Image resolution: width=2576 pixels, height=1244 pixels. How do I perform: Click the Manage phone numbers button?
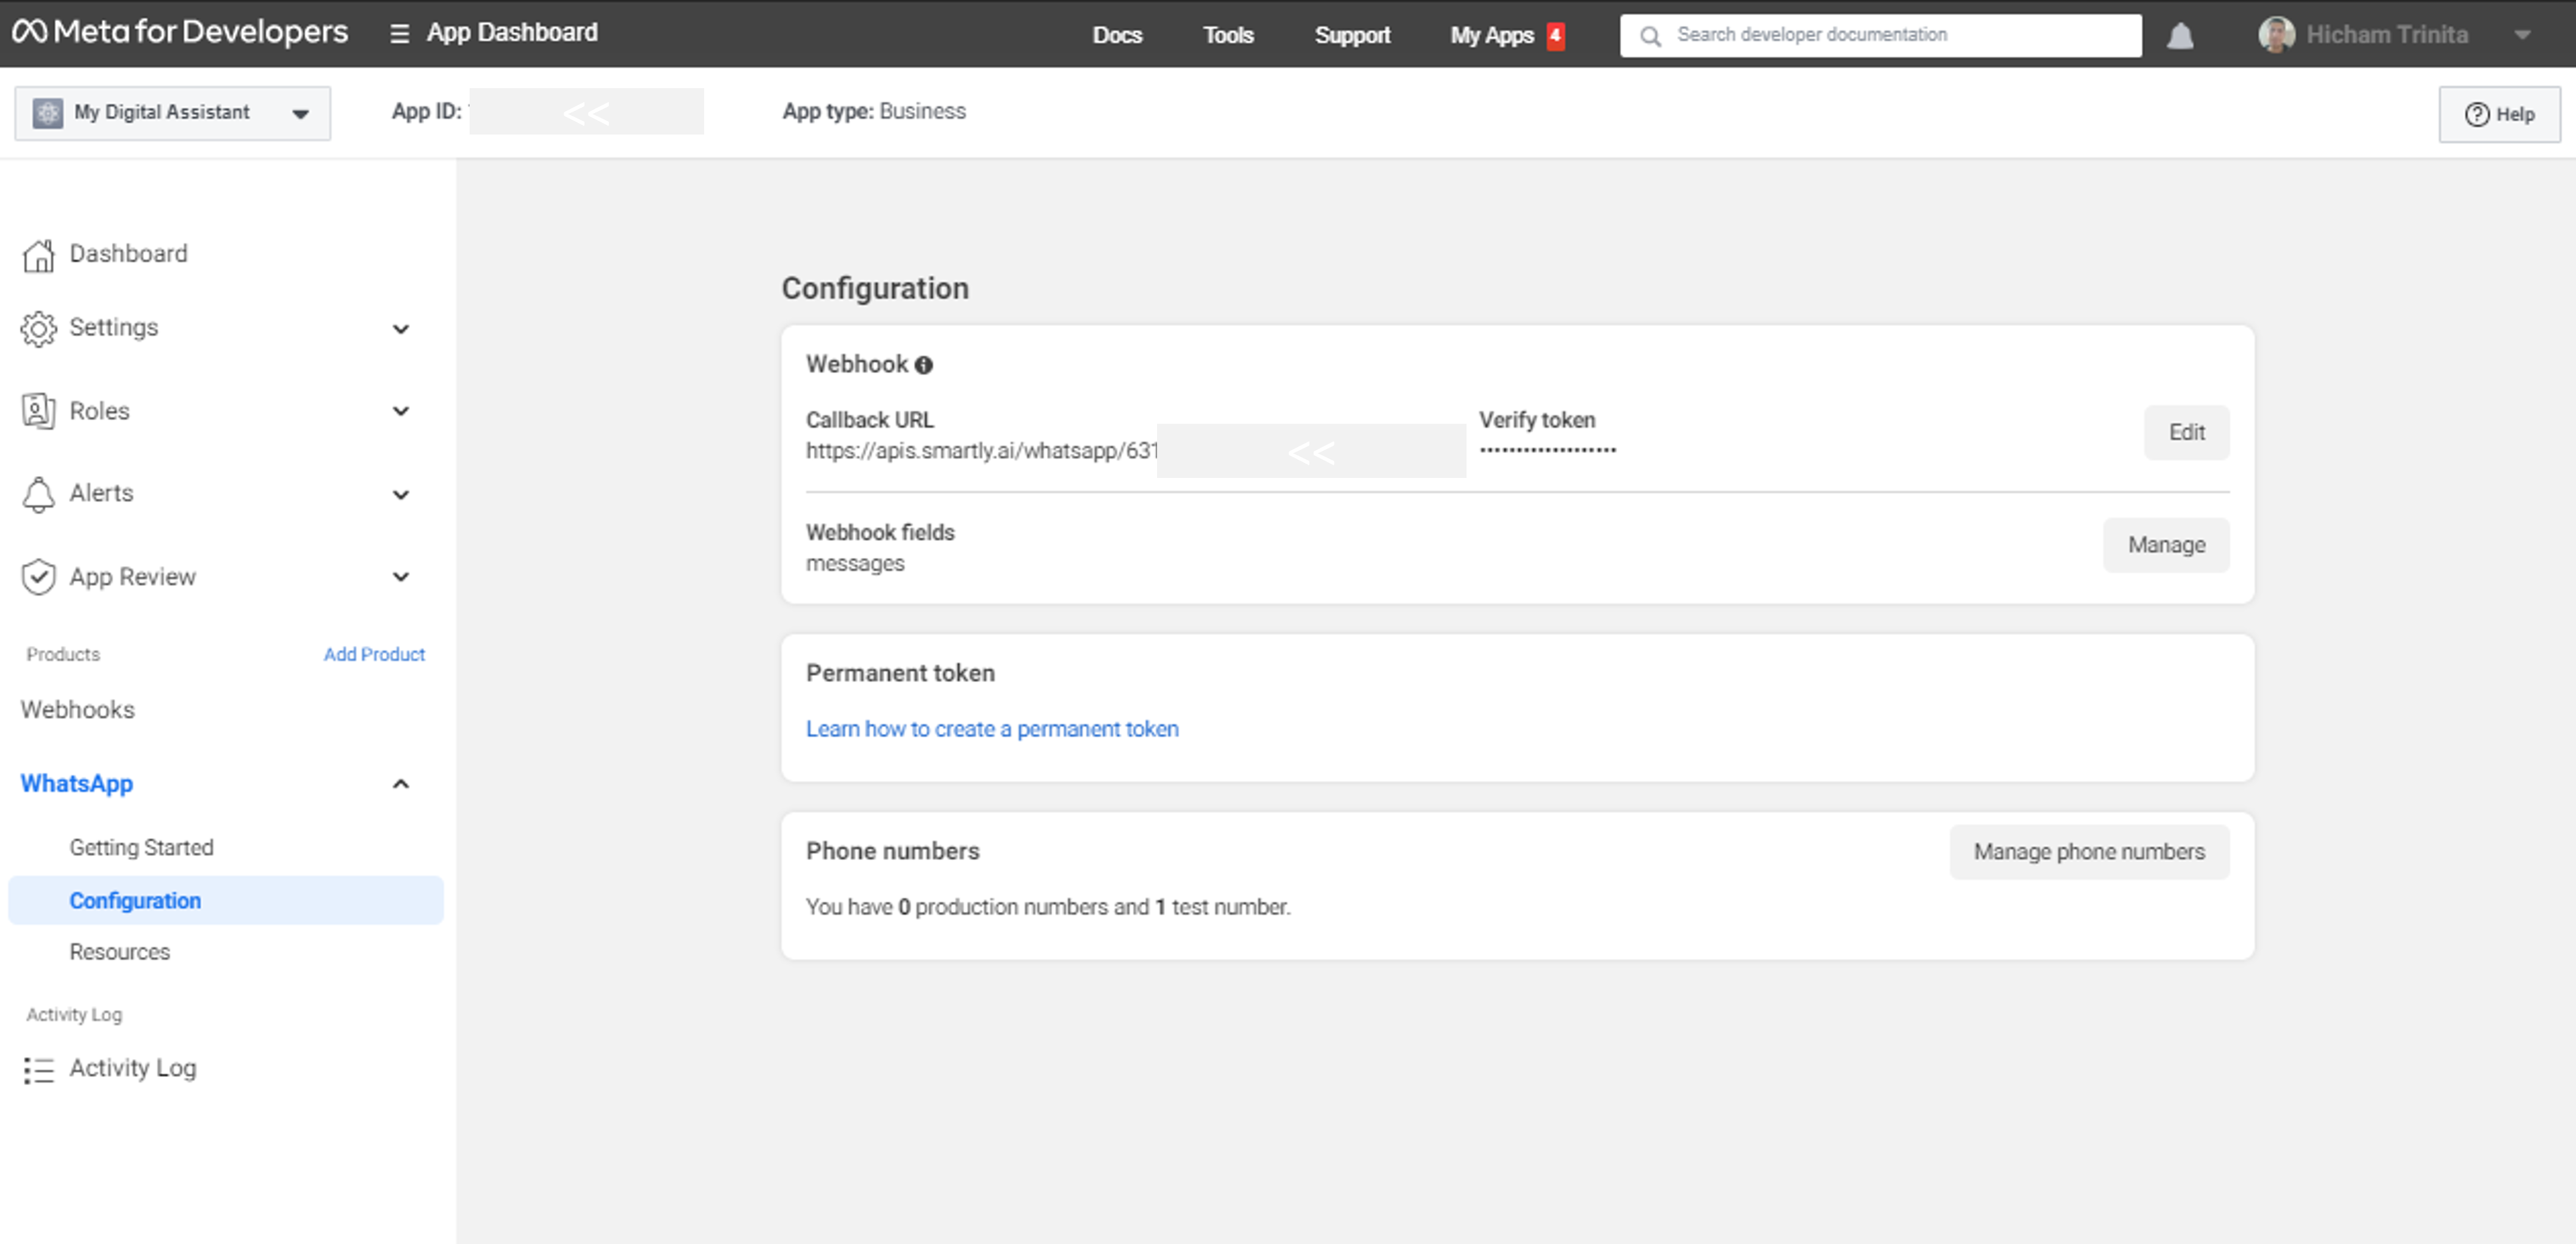click(2088, 852)
